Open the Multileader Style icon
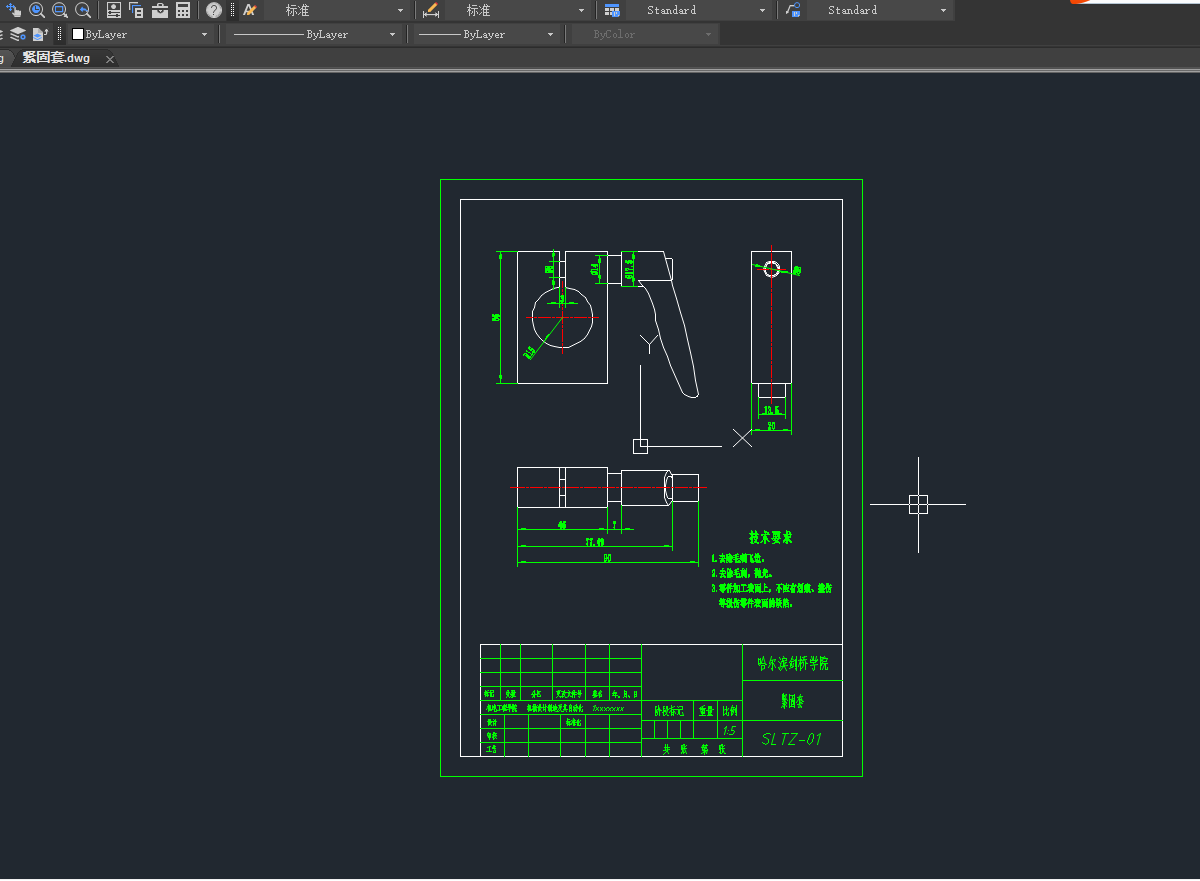Screen dimensions: 1200x881 [x=793, y=10]
